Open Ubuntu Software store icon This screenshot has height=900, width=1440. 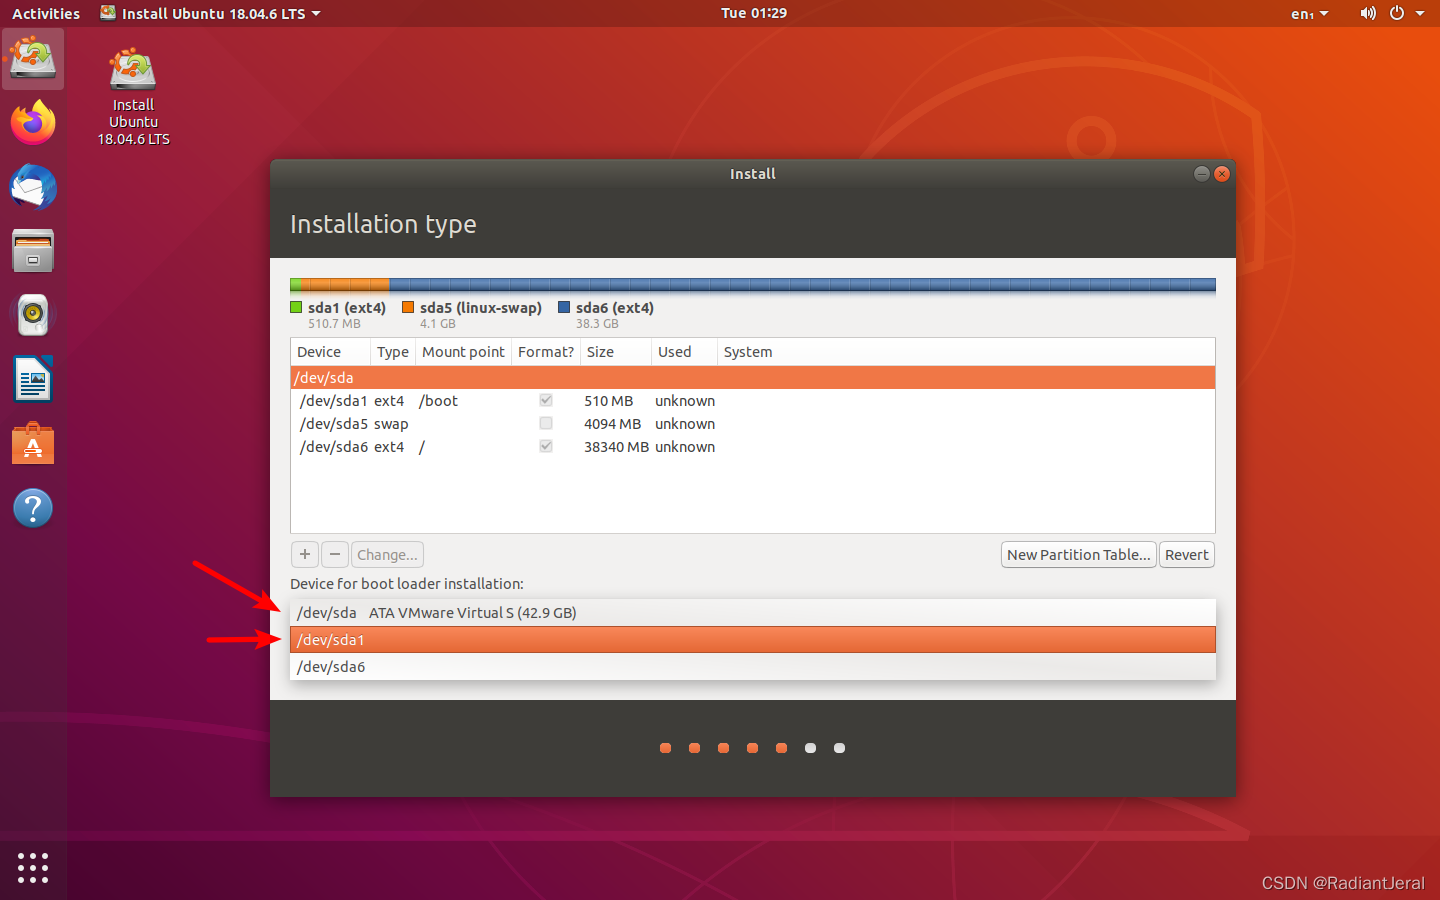pos(33,444)
